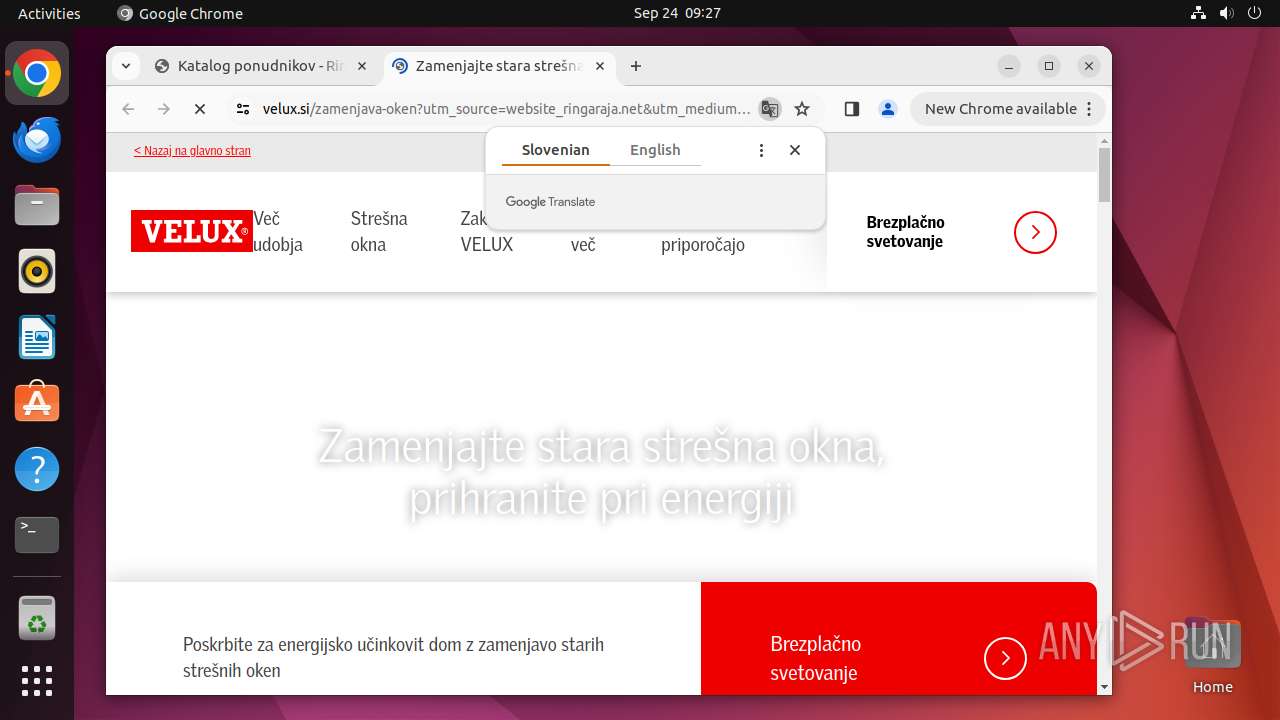Screen dimensions: 1280x720
Task: Switch to Zamenjajte stara strešna tab
Action: [500, 66]
